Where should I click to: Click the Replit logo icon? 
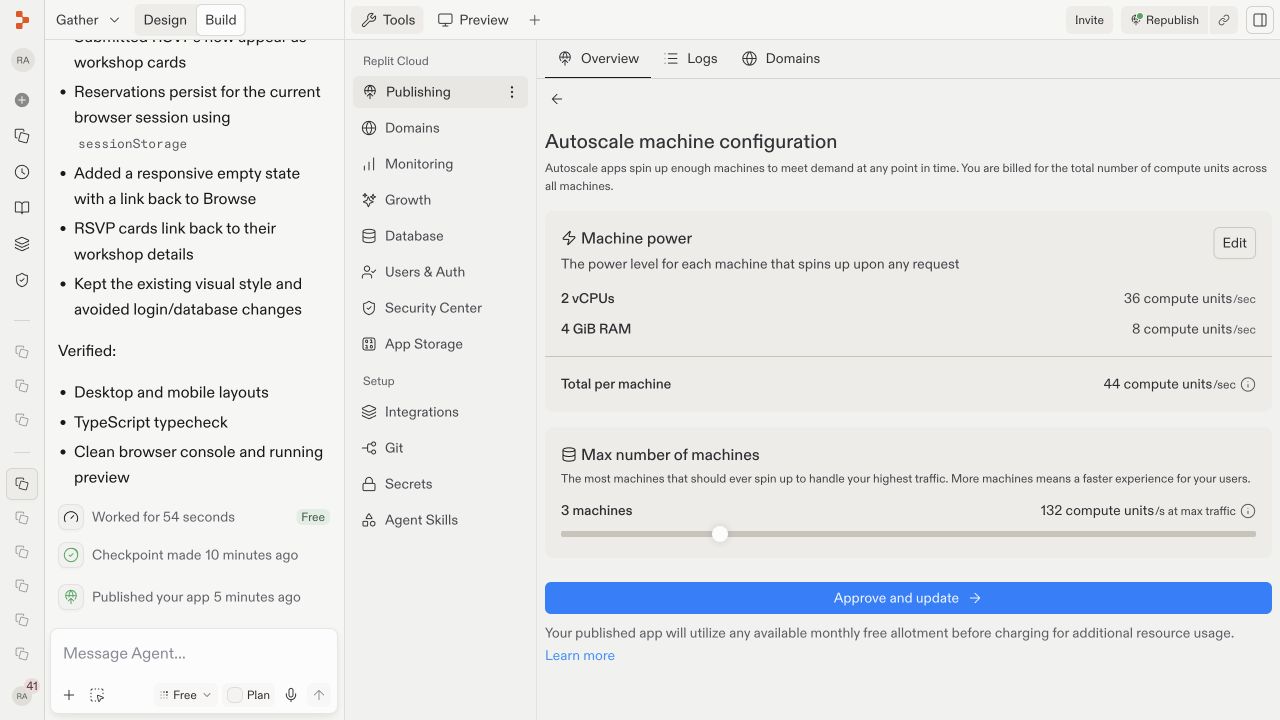coord(22,20)
